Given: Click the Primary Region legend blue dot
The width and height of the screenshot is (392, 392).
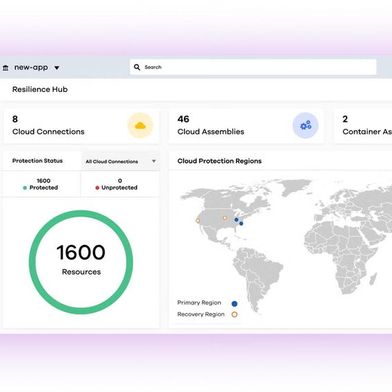Looking at the screenshot, I should (234, 303).
